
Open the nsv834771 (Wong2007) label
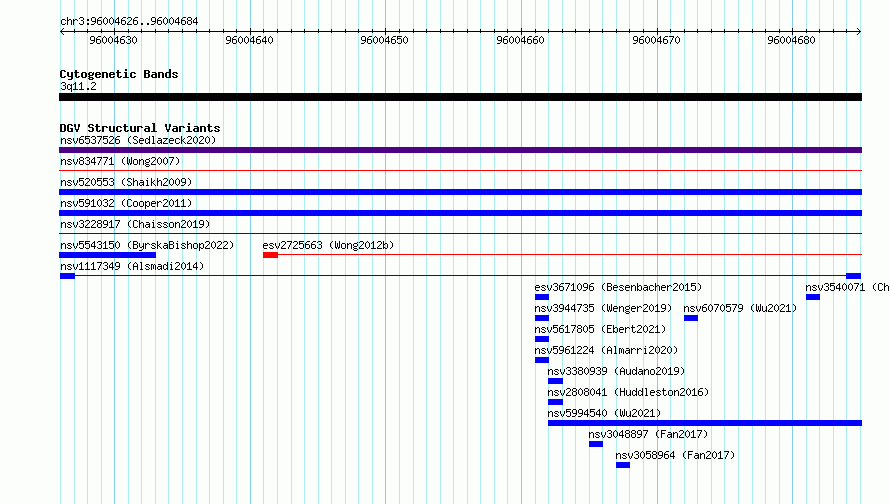tap(120, 161)
